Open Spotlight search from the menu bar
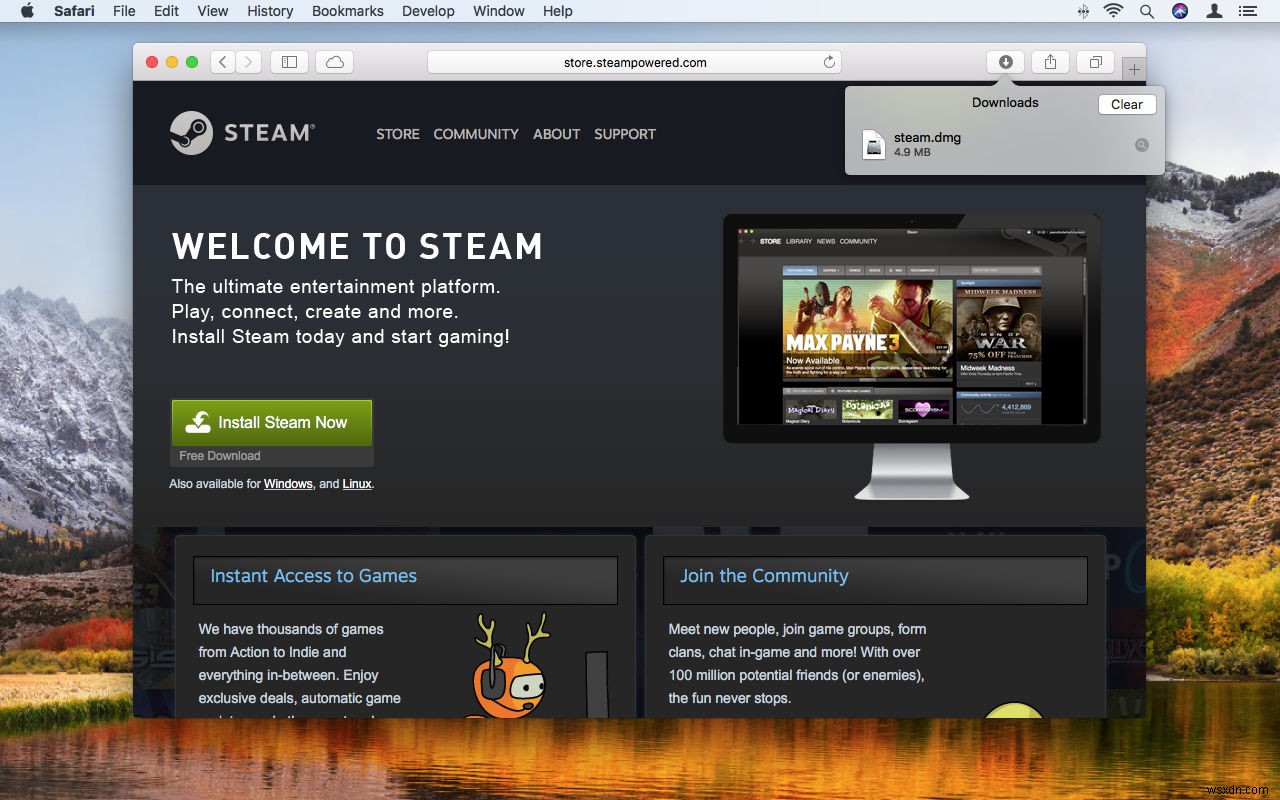 click(x=1146, y=11)
